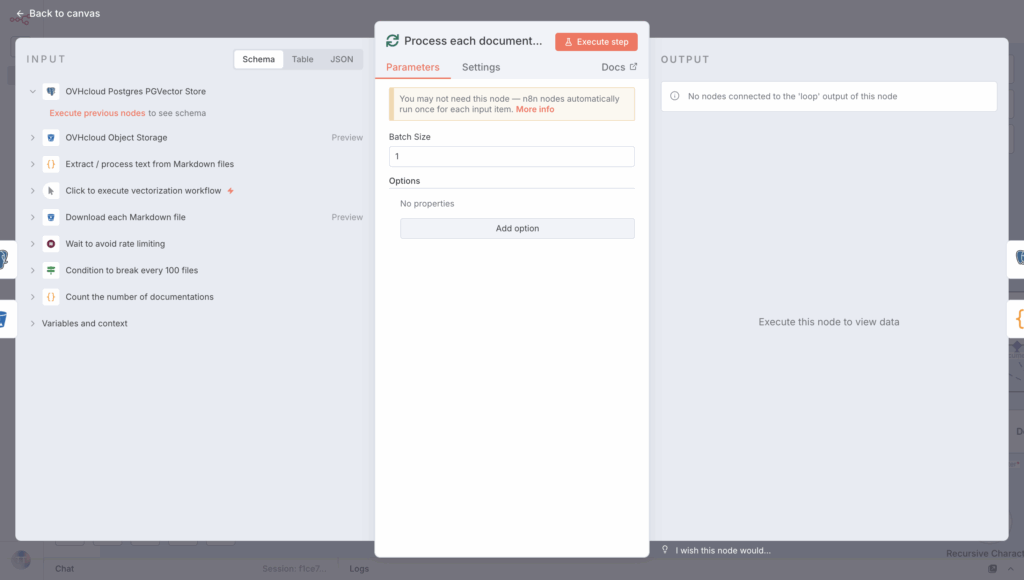Expand the Variables and context section
Screen dimensions: 1024x580
click(x=33, y=324)
